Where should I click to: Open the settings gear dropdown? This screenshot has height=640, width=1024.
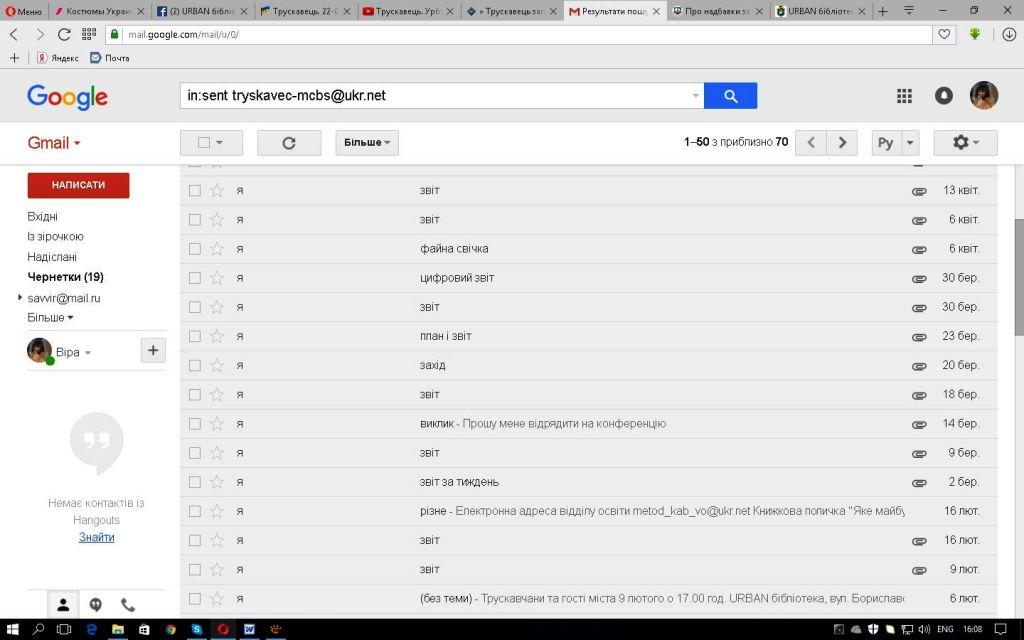coord(965,143)
